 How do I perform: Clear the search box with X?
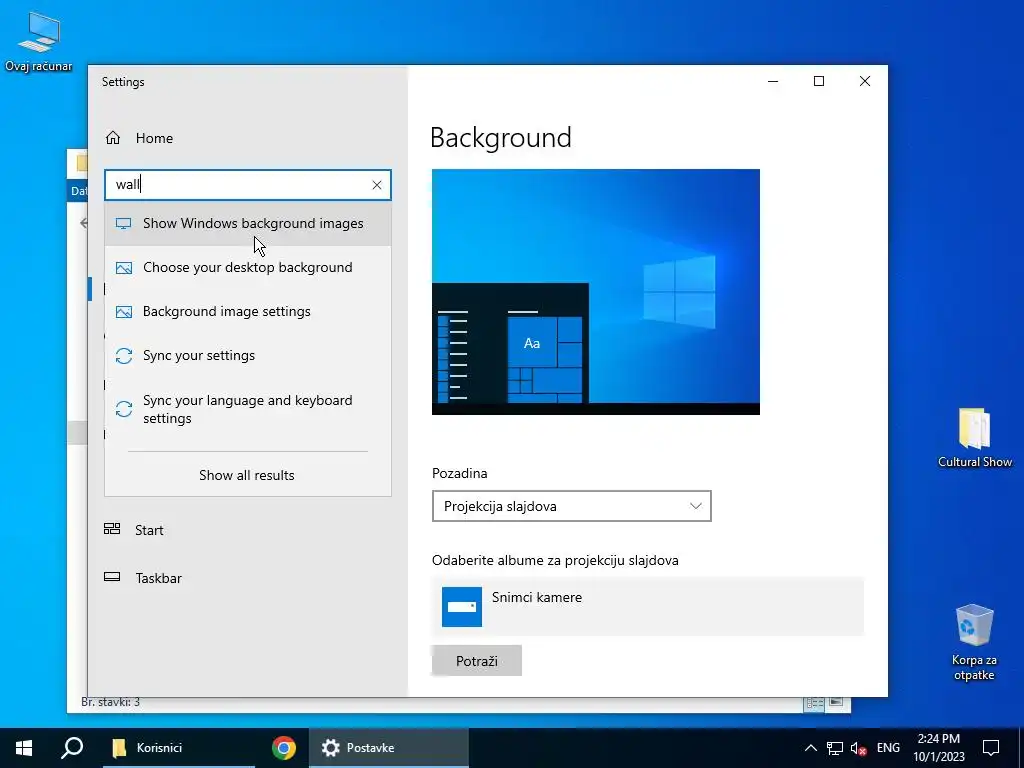point(377,185)
